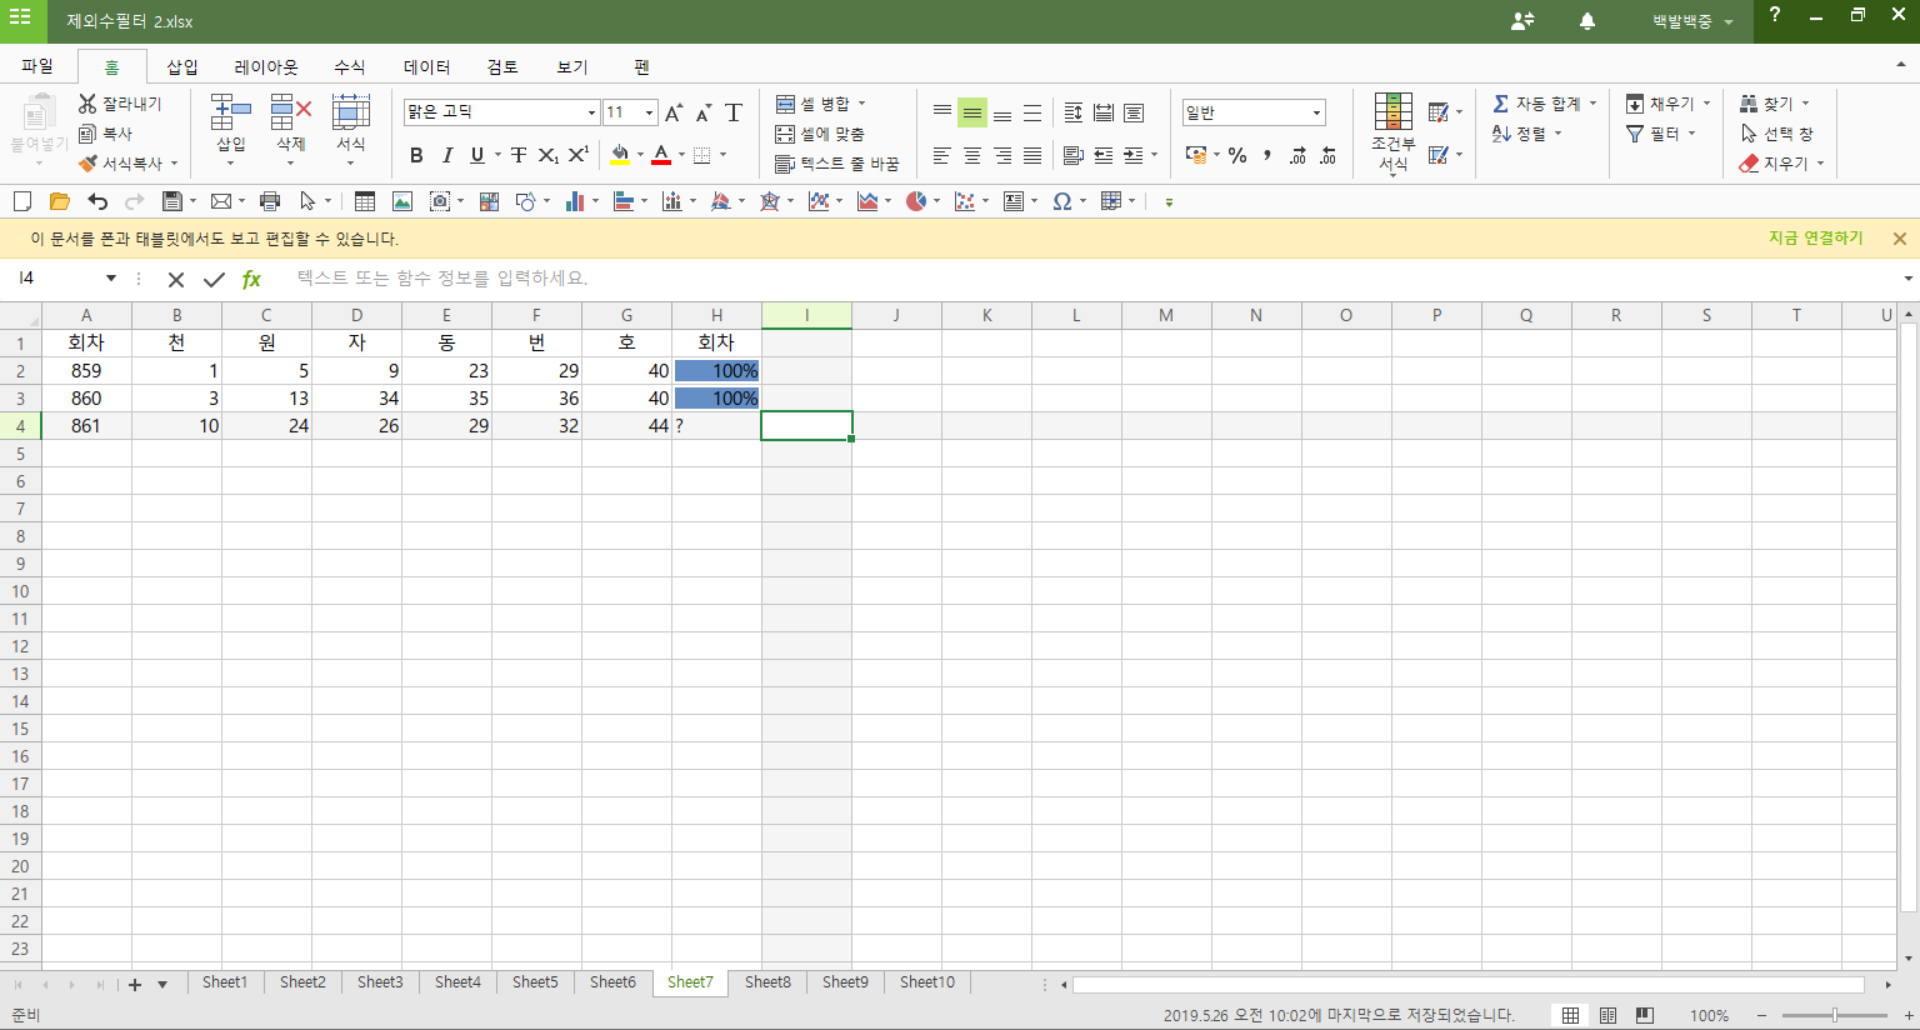Click the AutoSum (자동 합계) sigma icon
Image resolution: width=1920 pixels, height=1030 pixels.
pos(1500,104)
